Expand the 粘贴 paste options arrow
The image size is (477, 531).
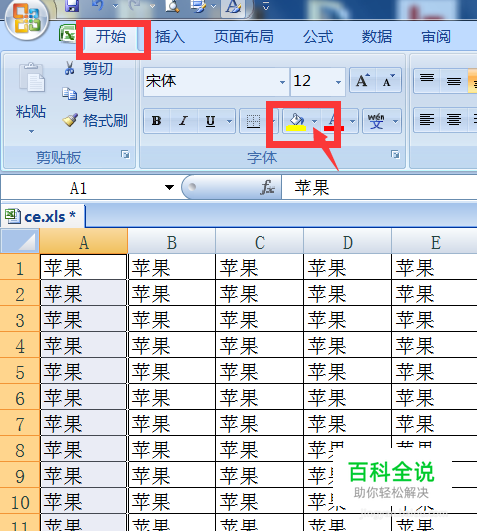tap(31, 131)
